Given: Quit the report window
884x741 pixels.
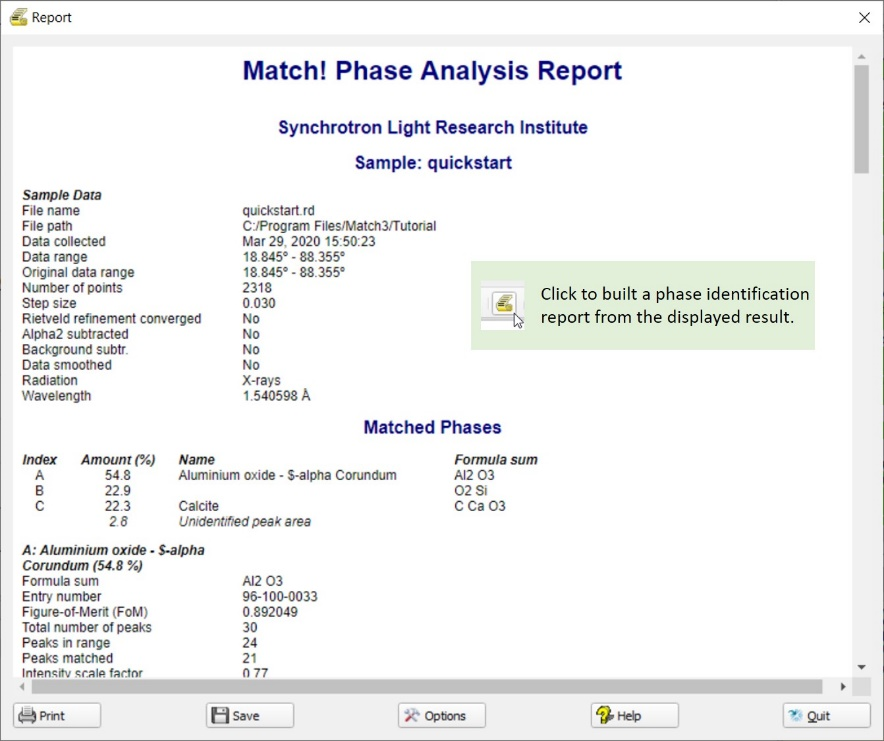Looking at the screenshot, I should pos(826,716).
